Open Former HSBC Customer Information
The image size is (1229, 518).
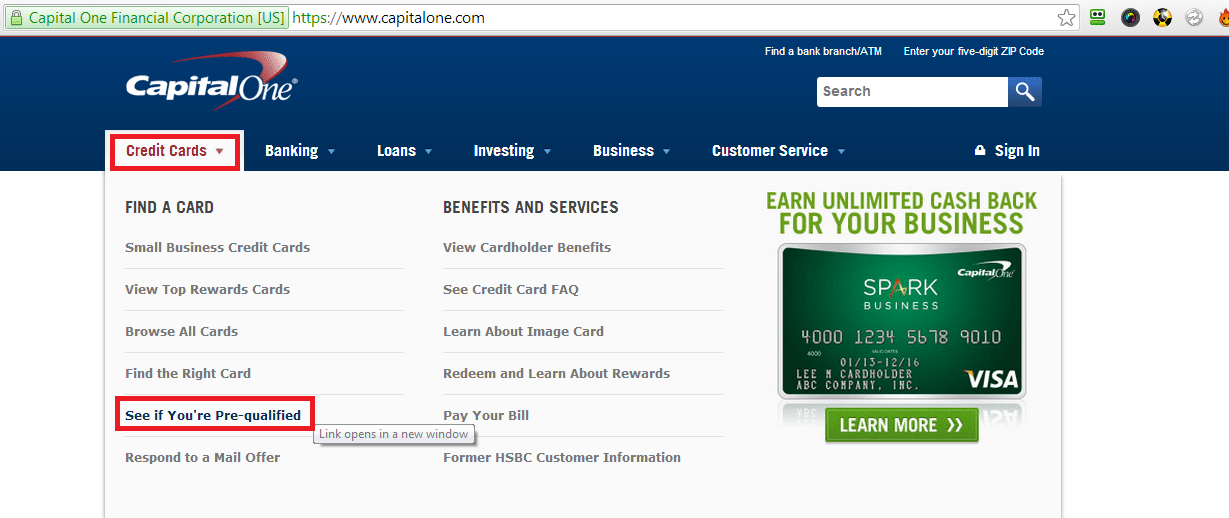(x=562, y=457)
